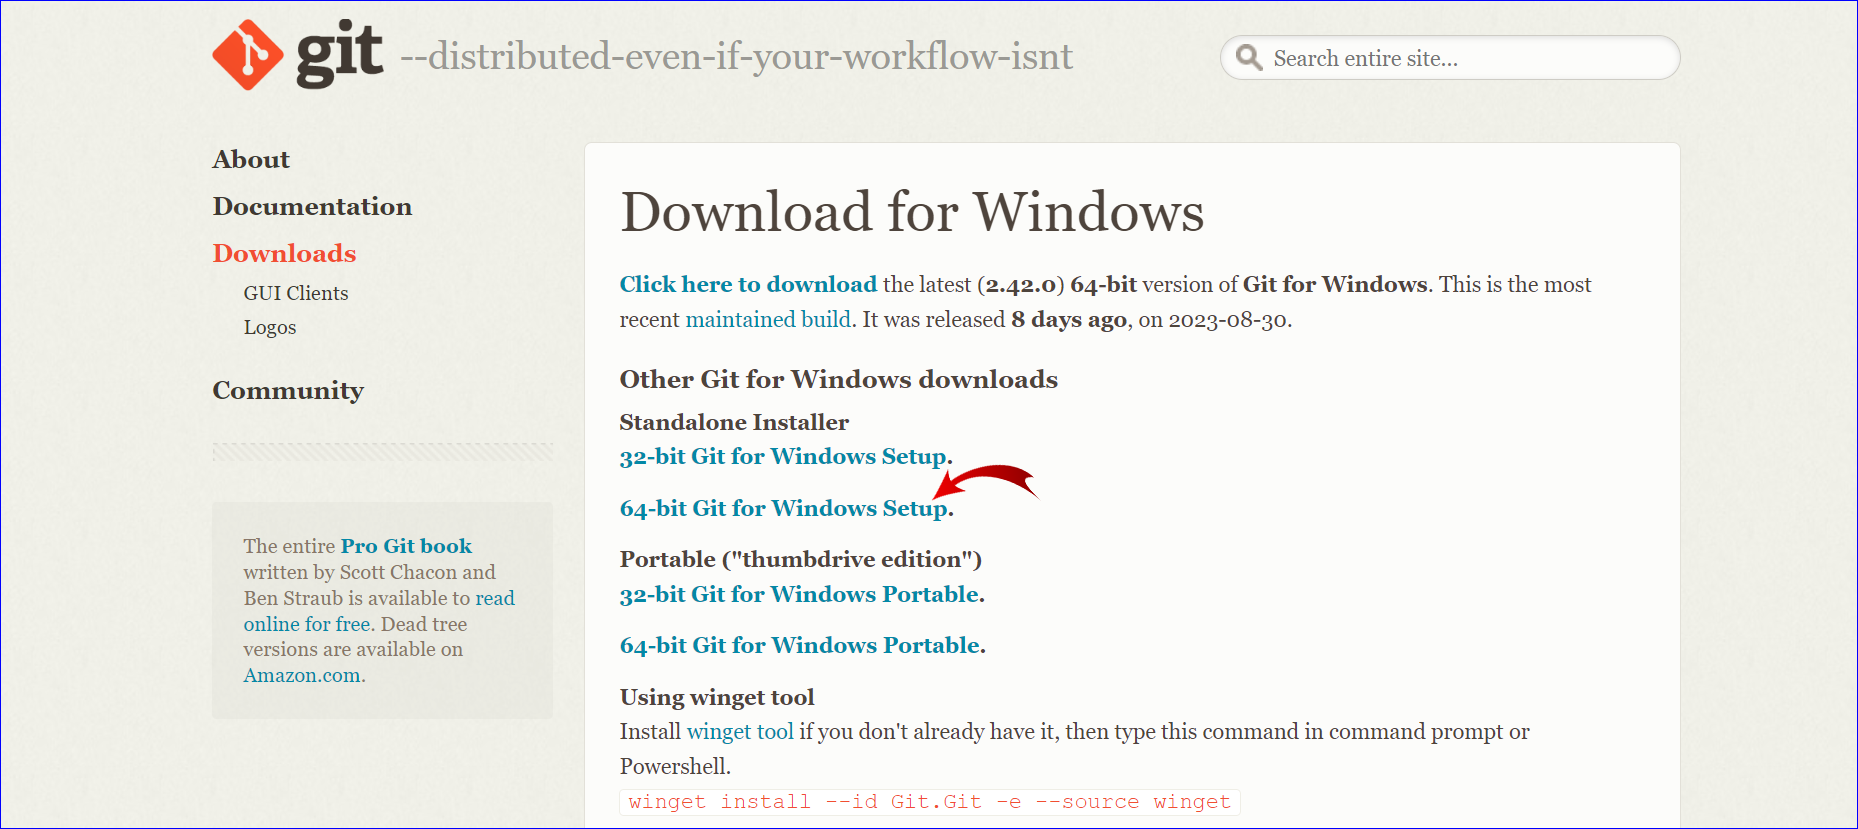Download 32-bit Git for Windows Portable
1858x829 pixels.
(800, 595)
